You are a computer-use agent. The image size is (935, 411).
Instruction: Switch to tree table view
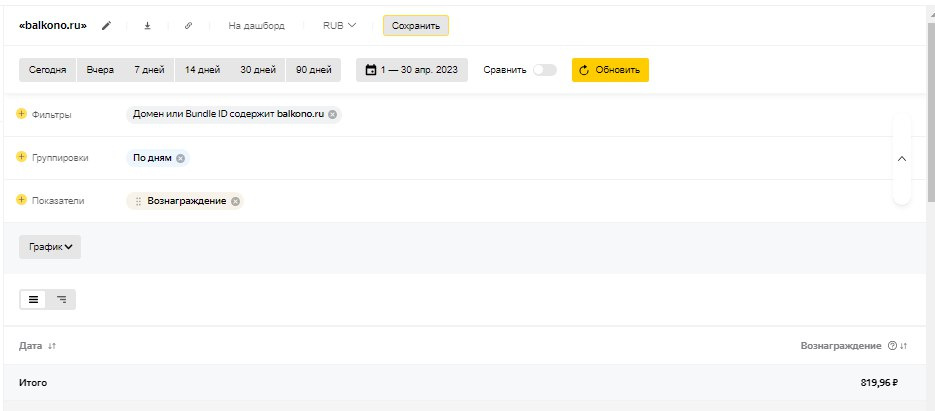pyautogui.click(x=61, y=299)
